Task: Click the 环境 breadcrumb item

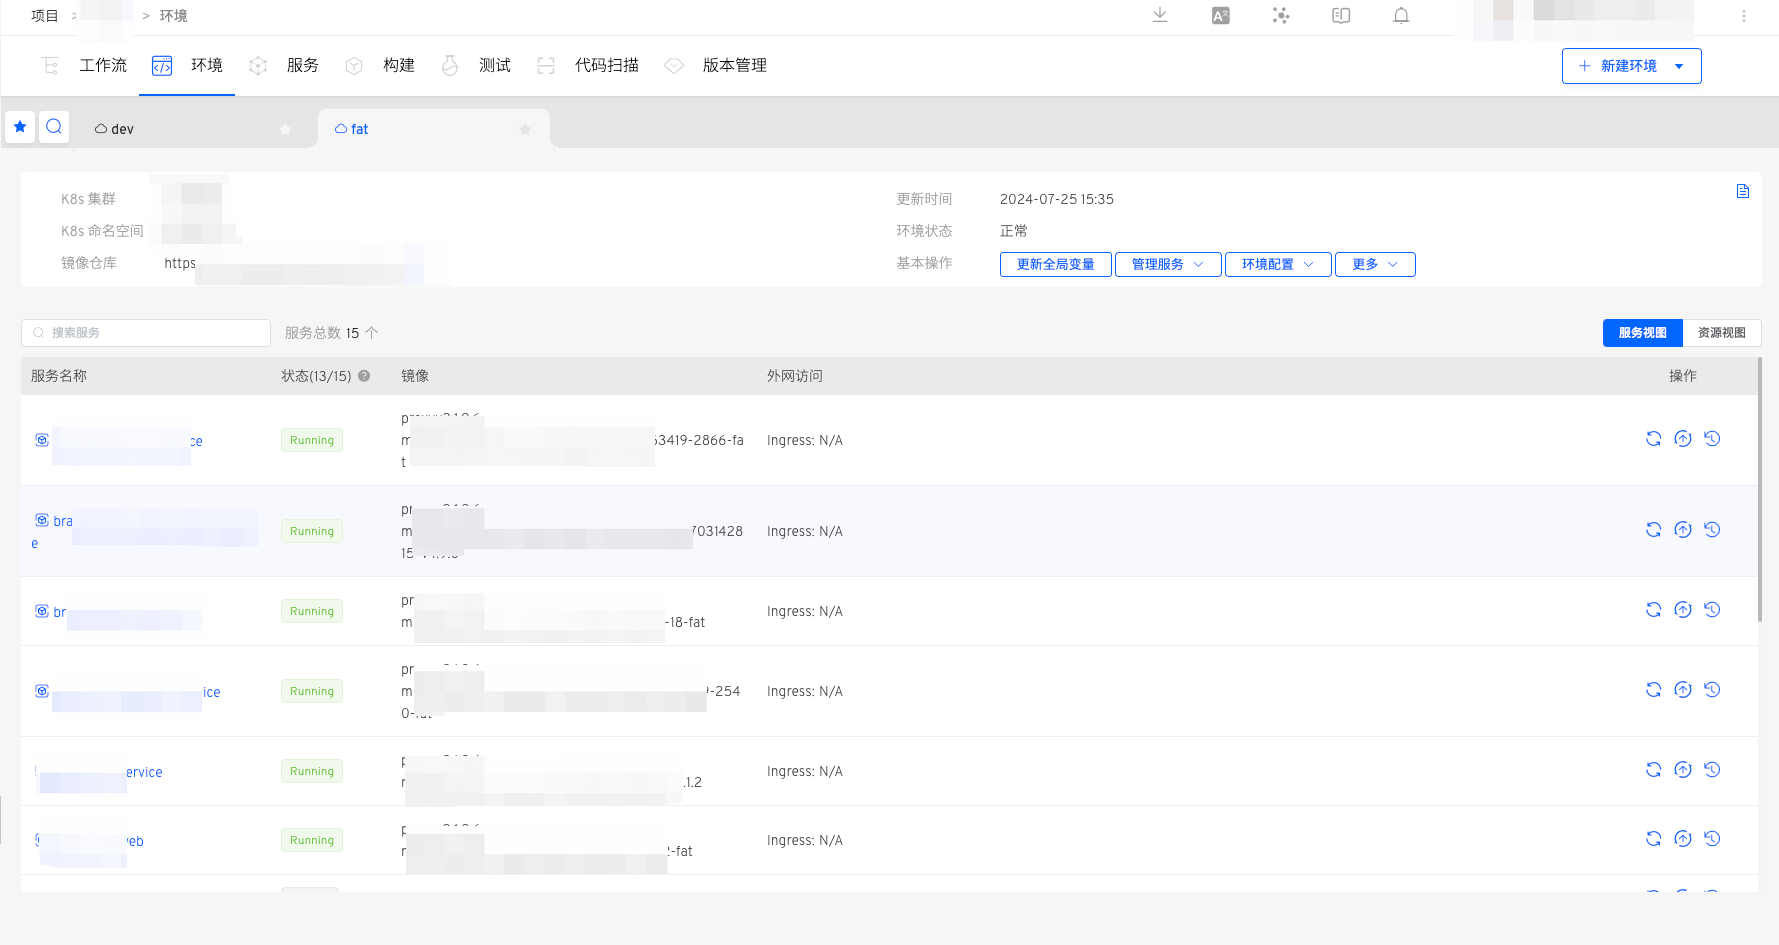Action: pos(174,16)
